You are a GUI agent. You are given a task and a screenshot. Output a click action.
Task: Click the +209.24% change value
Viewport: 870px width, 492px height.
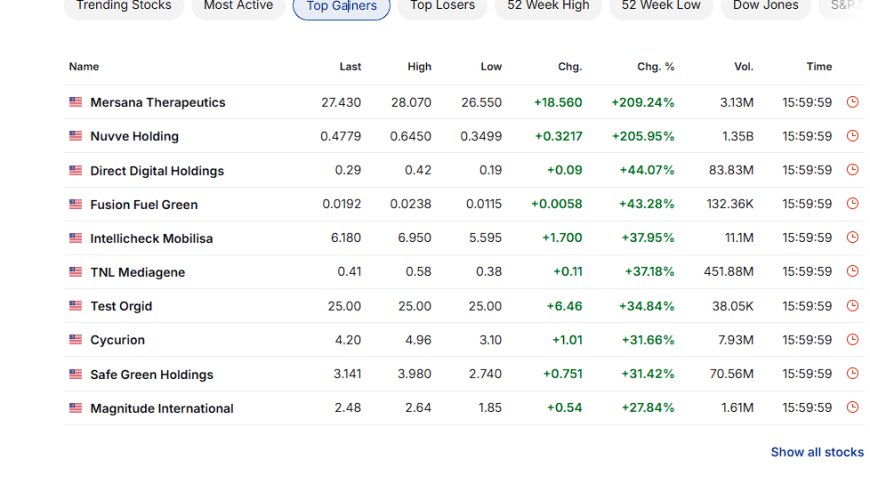click(643, 103)
